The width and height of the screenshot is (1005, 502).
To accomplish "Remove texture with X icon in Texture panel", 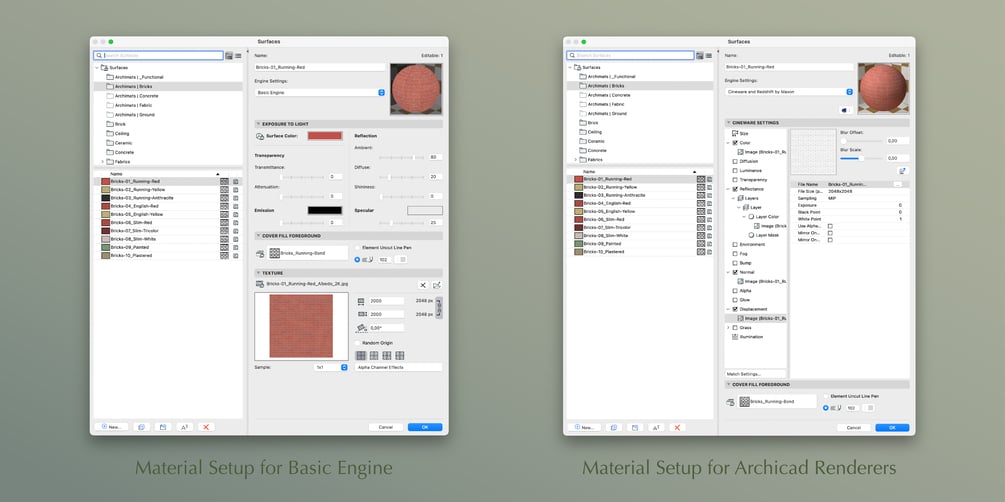I will coord(423,285).
